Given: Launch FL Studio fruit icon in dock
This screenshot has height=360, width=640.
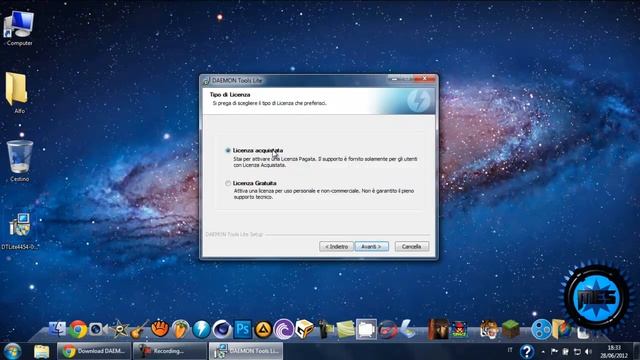Looking at the screenshot, I should (x=180, y=329).
